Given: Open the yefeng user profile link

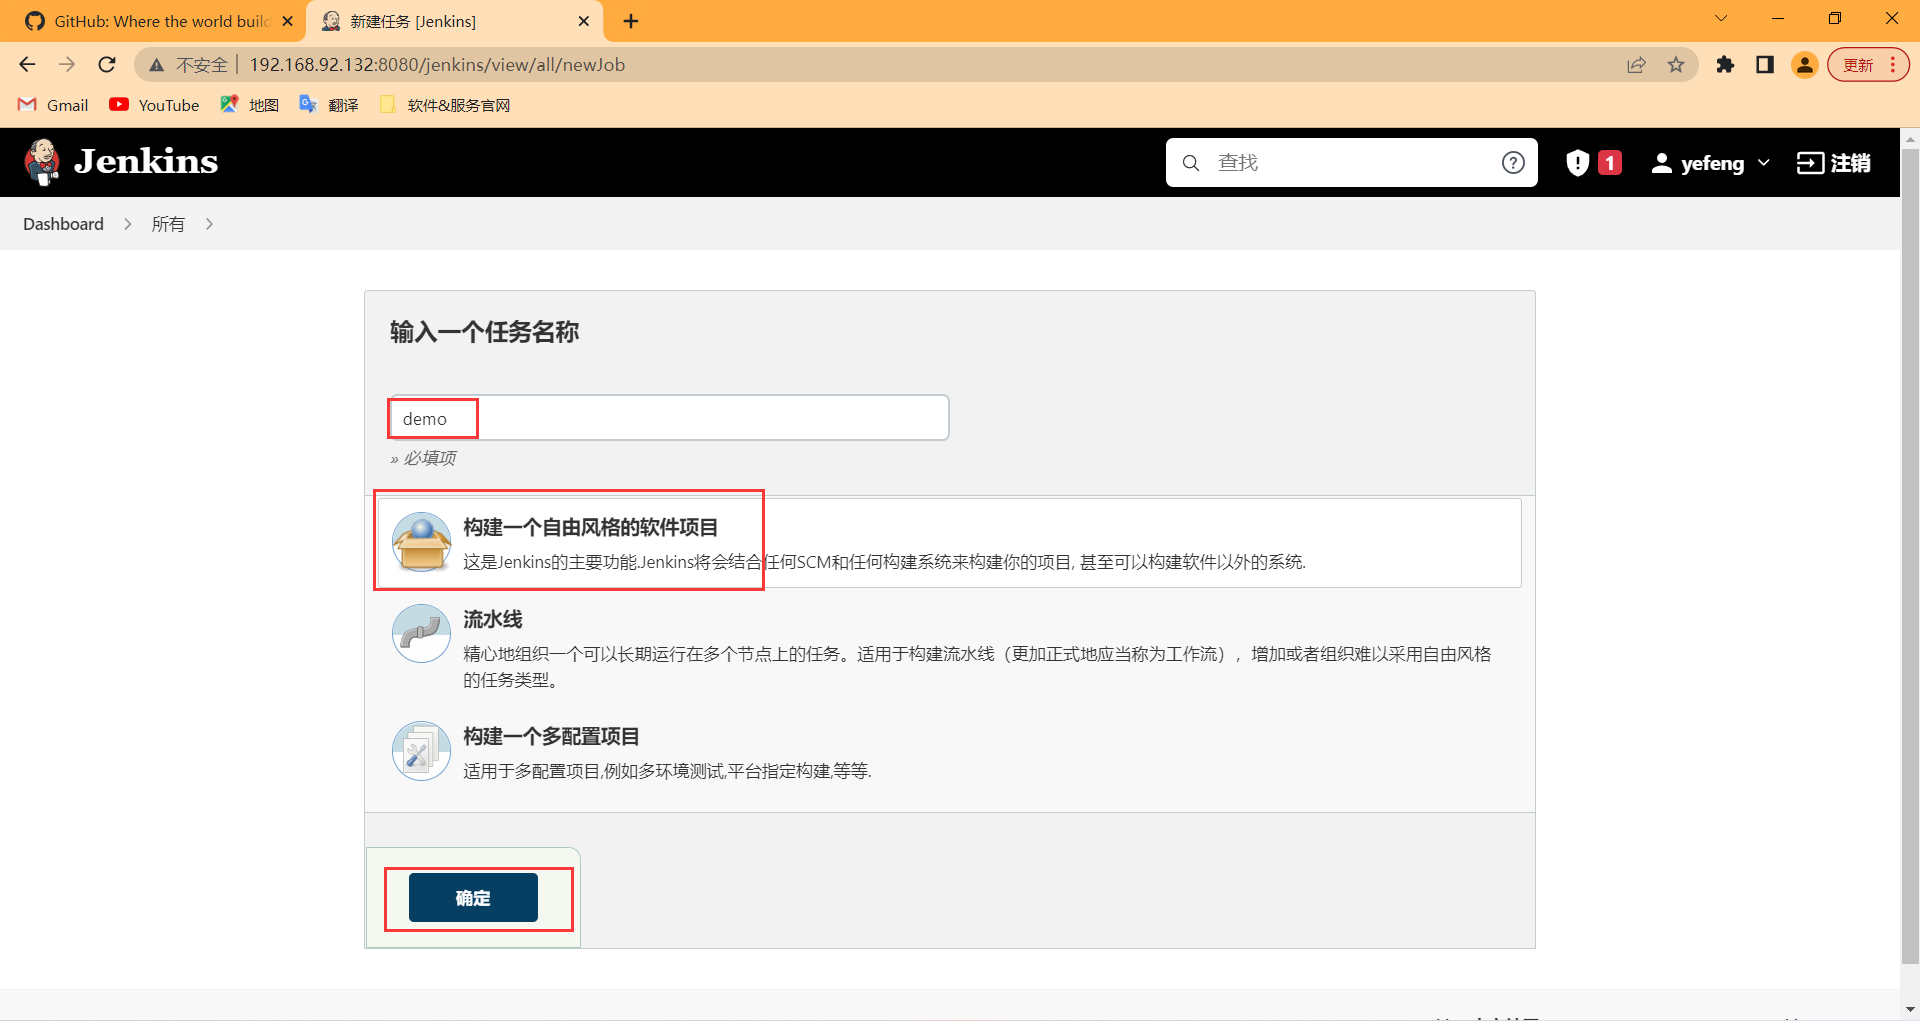Looking at the screenshot, I should 1712,162.
